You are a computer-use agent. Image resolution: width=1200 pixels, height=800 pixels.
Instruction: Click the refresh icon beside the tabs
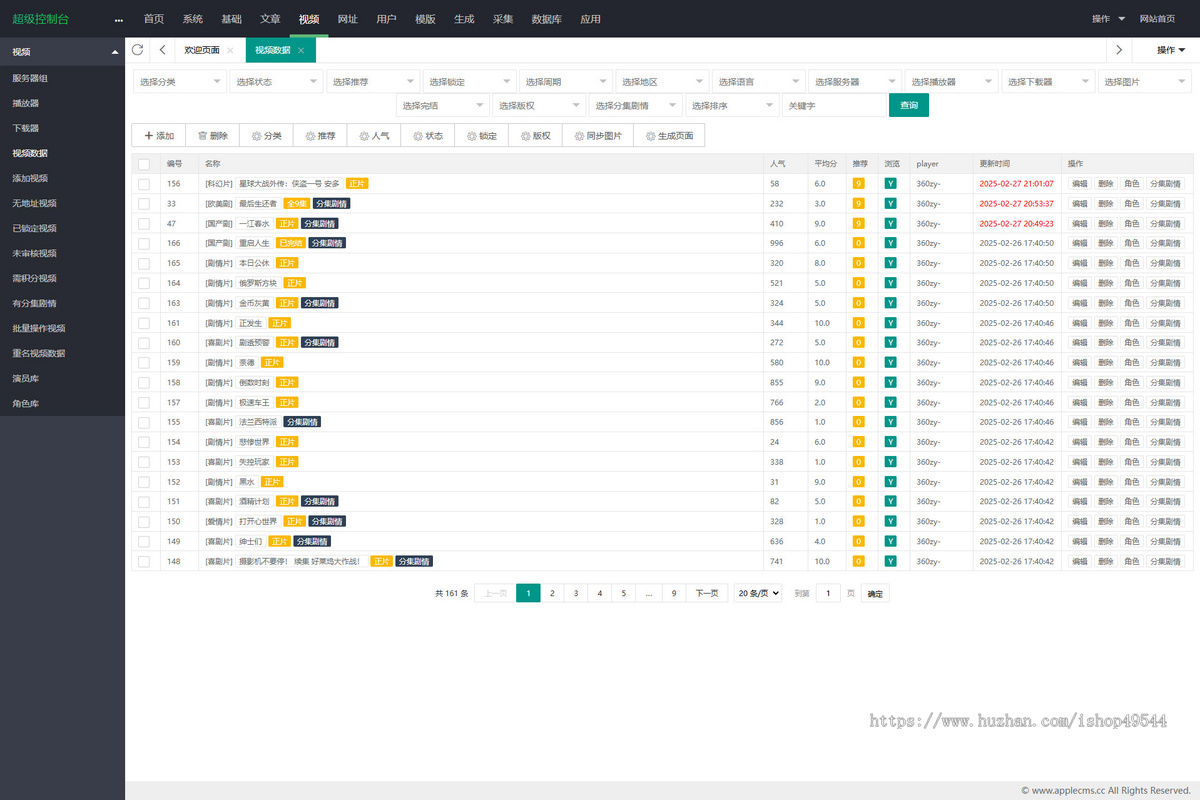pos(137,50)
